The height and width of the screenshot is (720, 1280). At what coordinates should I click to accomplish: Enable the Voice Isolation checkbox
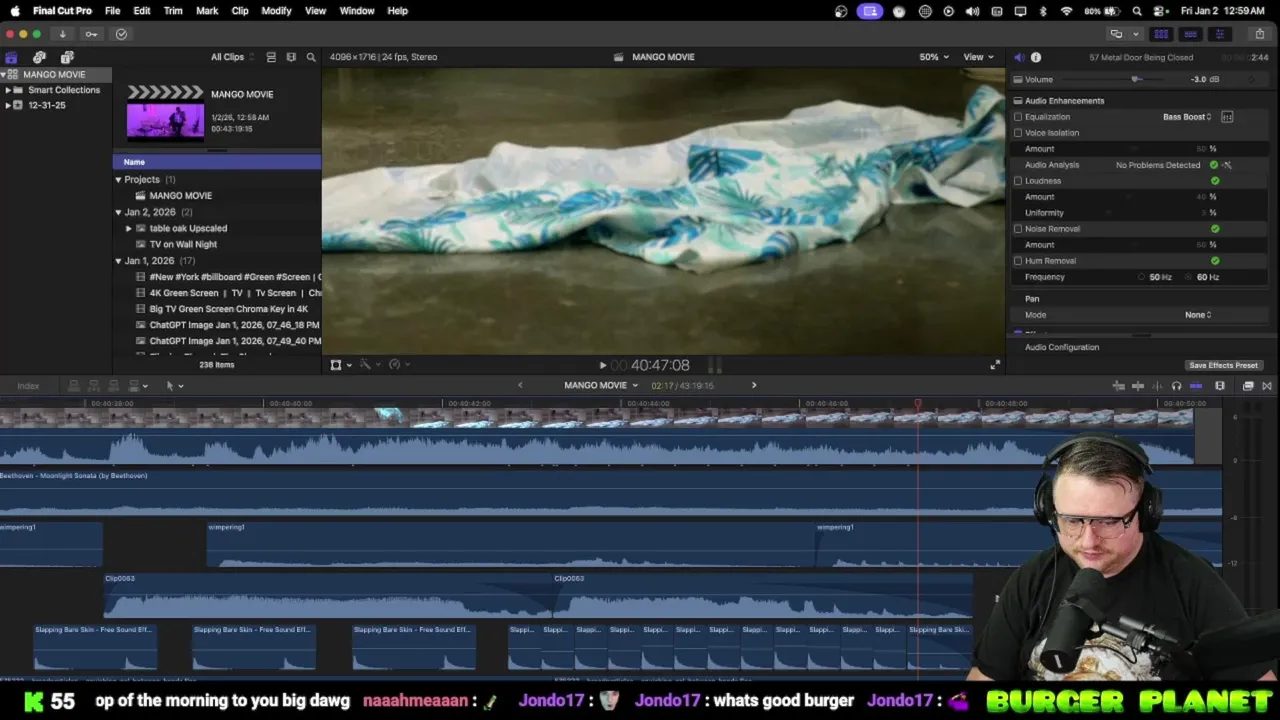[x=1018, y=133]
